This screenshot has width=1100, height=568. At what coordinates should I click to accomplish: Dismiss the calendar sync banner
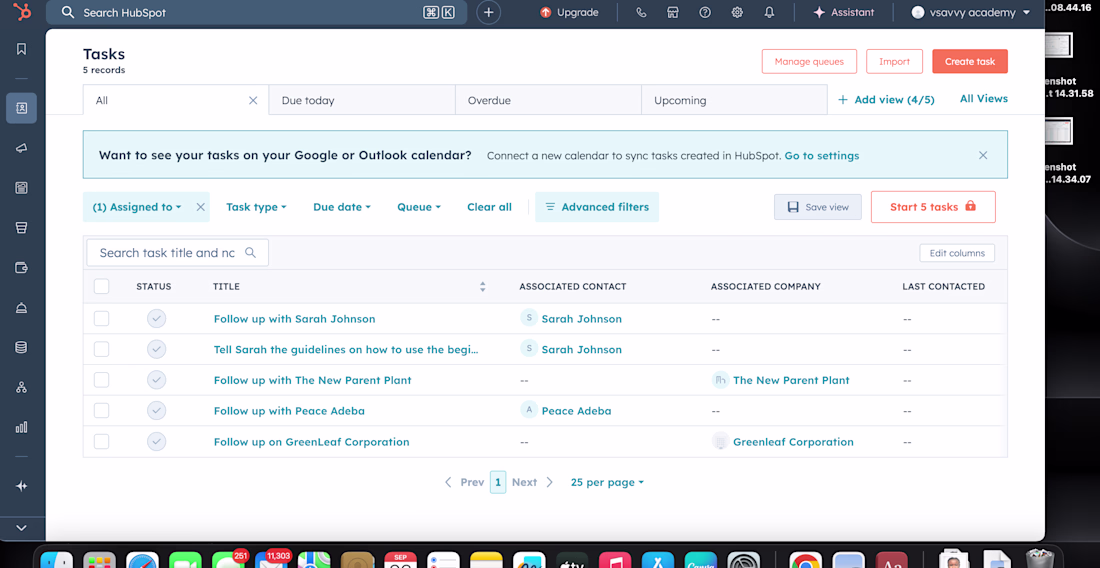(x=983, y=155)
